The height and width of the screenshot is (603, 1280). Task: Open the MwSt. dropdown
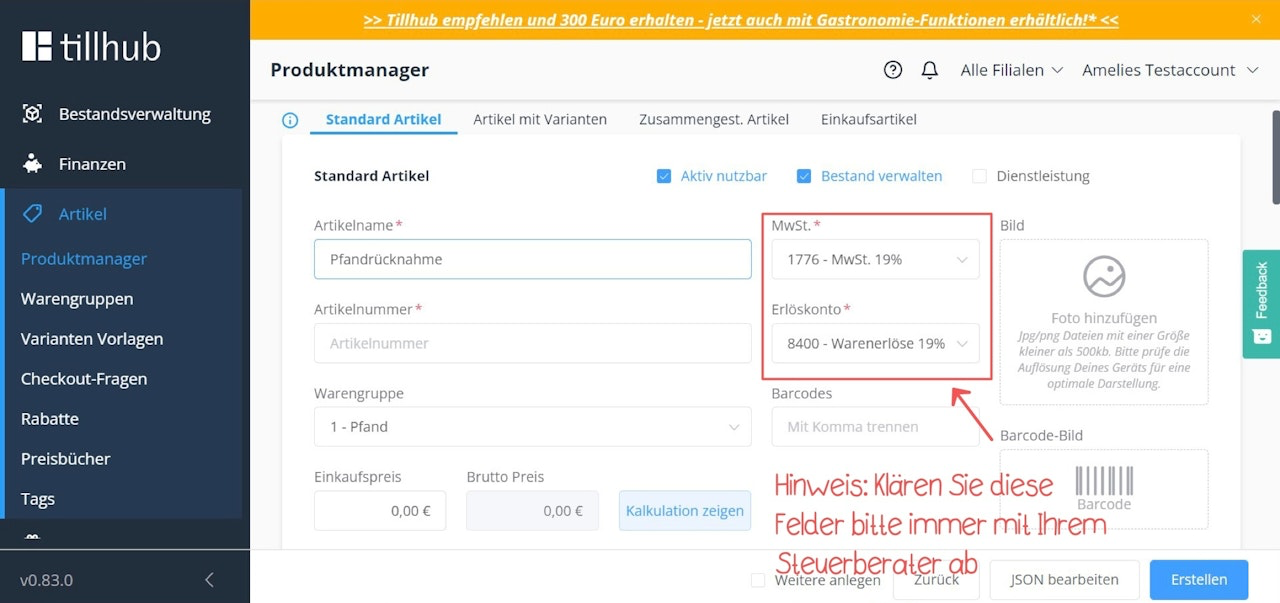tap(875, 260)
